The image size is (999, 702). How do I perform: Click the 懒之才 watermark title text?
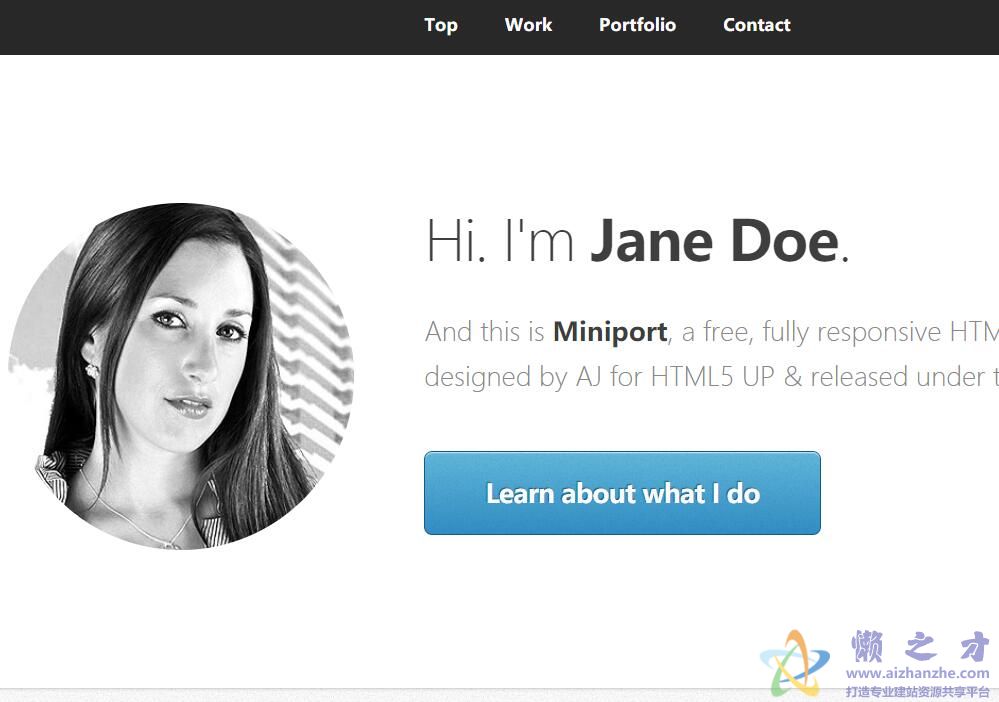point(920,647)
